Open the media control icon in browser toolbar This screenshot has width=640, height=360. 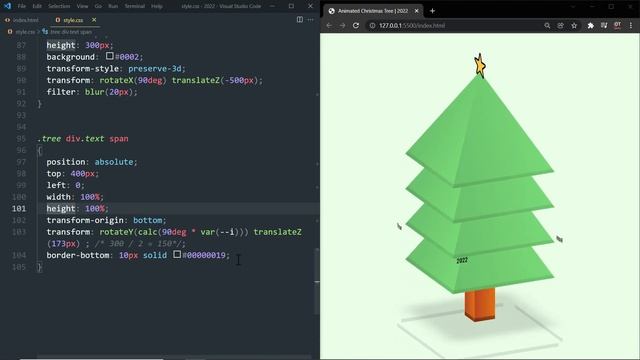[604, 25]
